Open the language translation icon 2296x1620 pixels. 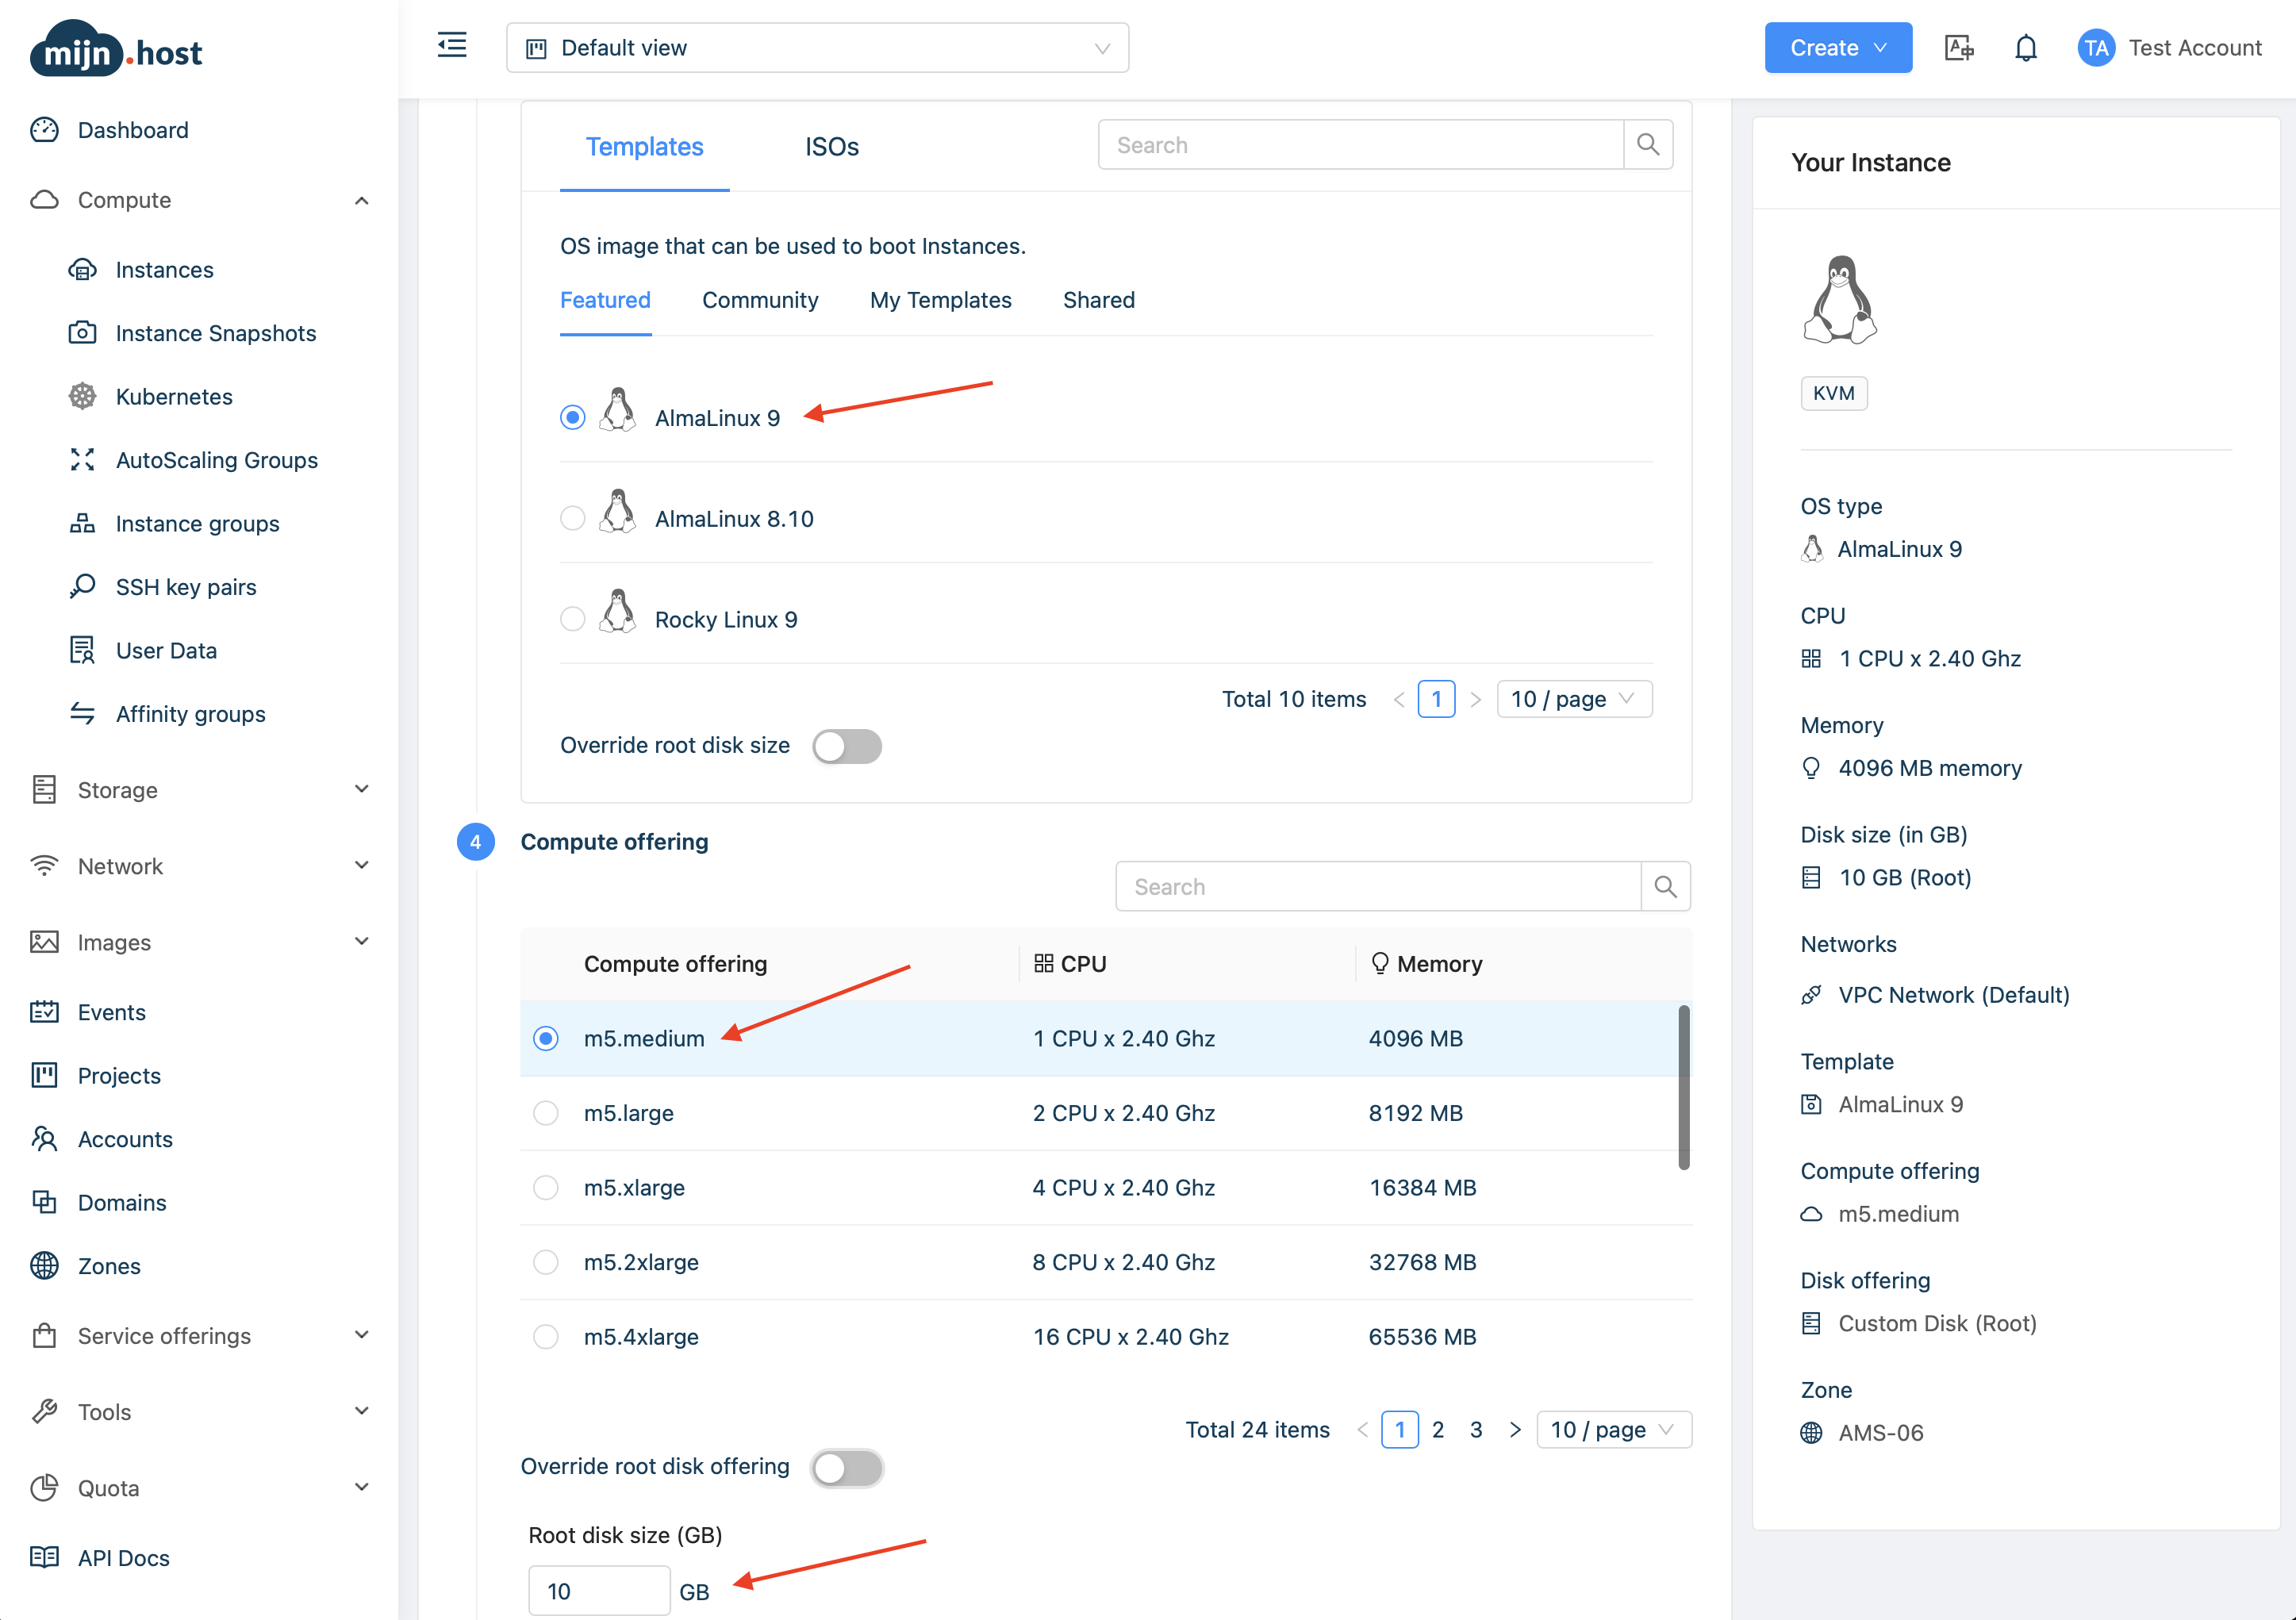click(1958, 48)
